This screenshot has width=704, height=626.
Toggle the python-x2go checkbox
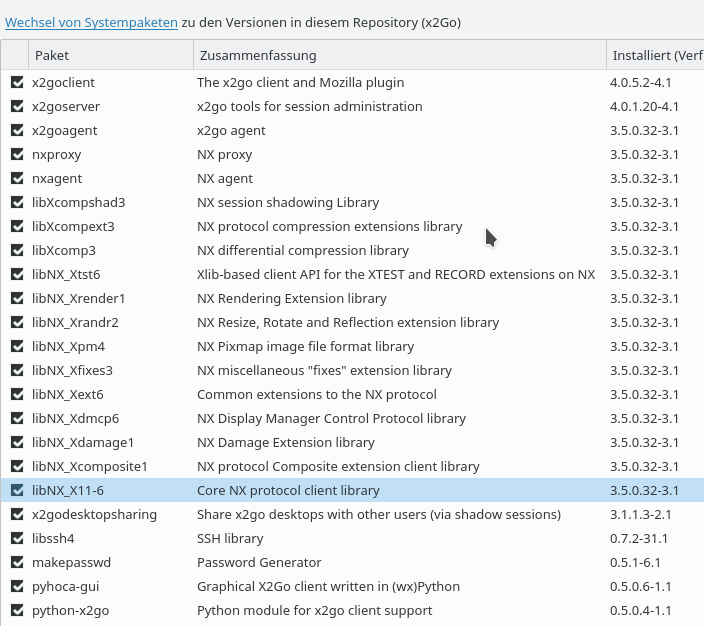(x=17, y=610)
